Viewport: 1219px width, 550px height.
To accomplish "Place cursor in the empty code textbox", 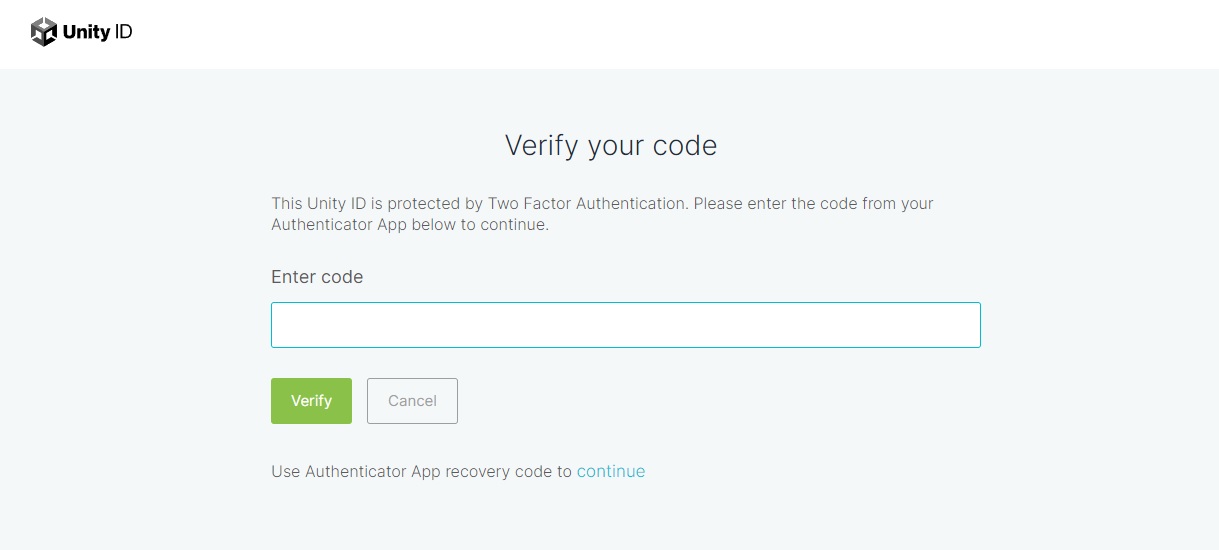I will [626, 325].
